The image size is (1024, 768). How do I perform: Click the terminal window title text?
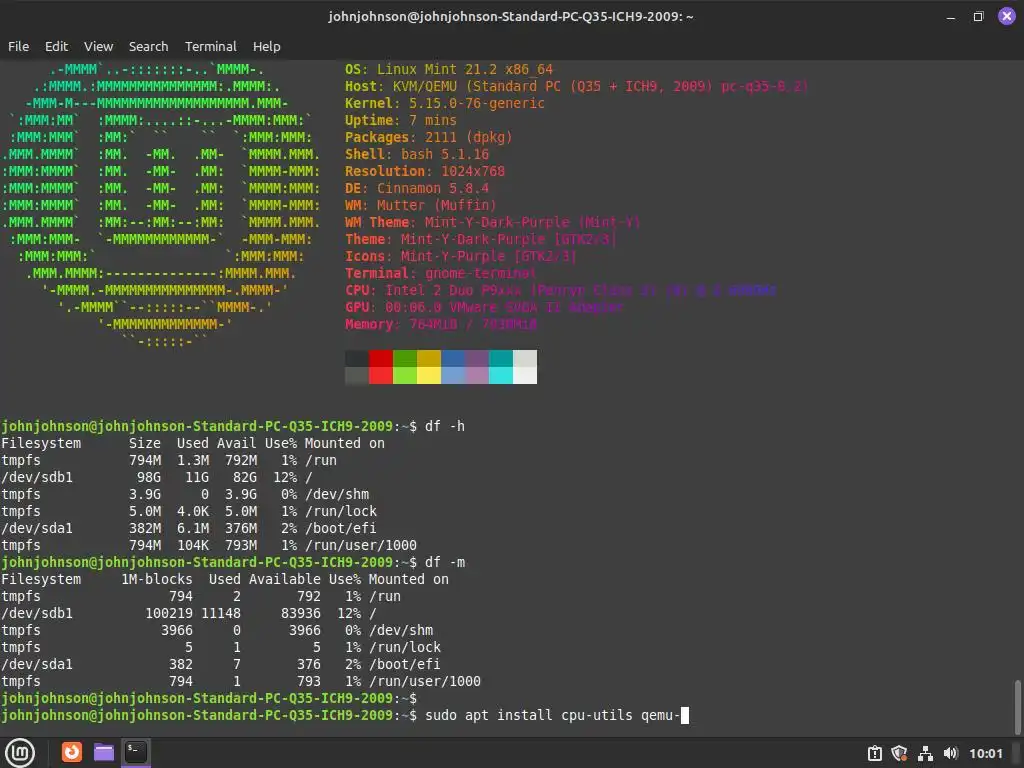(x=511, y=16)
